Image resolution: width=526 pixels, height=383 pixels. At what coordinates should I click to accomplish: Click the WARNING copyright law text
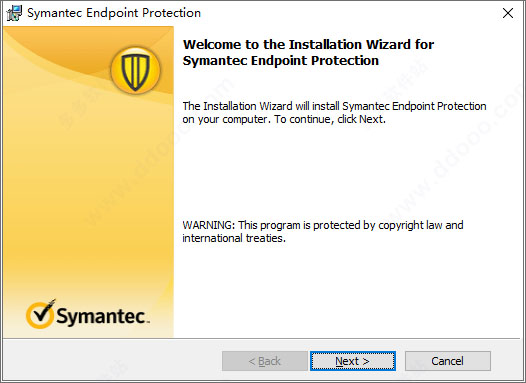tap(323, 225)
